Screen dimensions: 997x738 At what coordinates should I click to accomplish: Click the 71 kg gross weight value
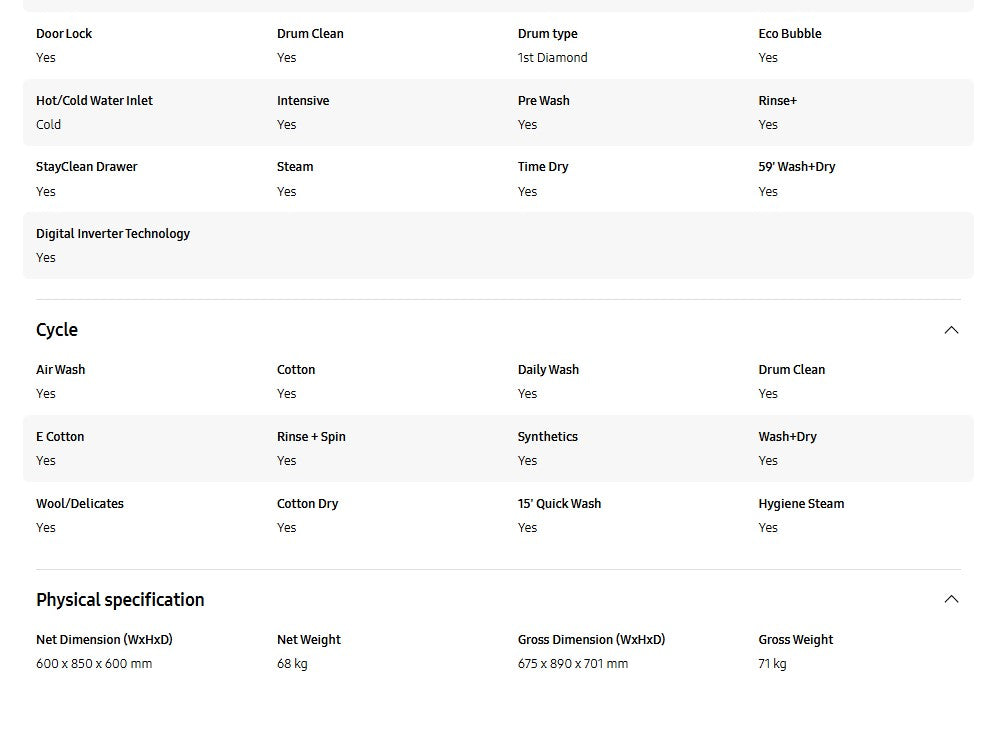tap(773, 664)
